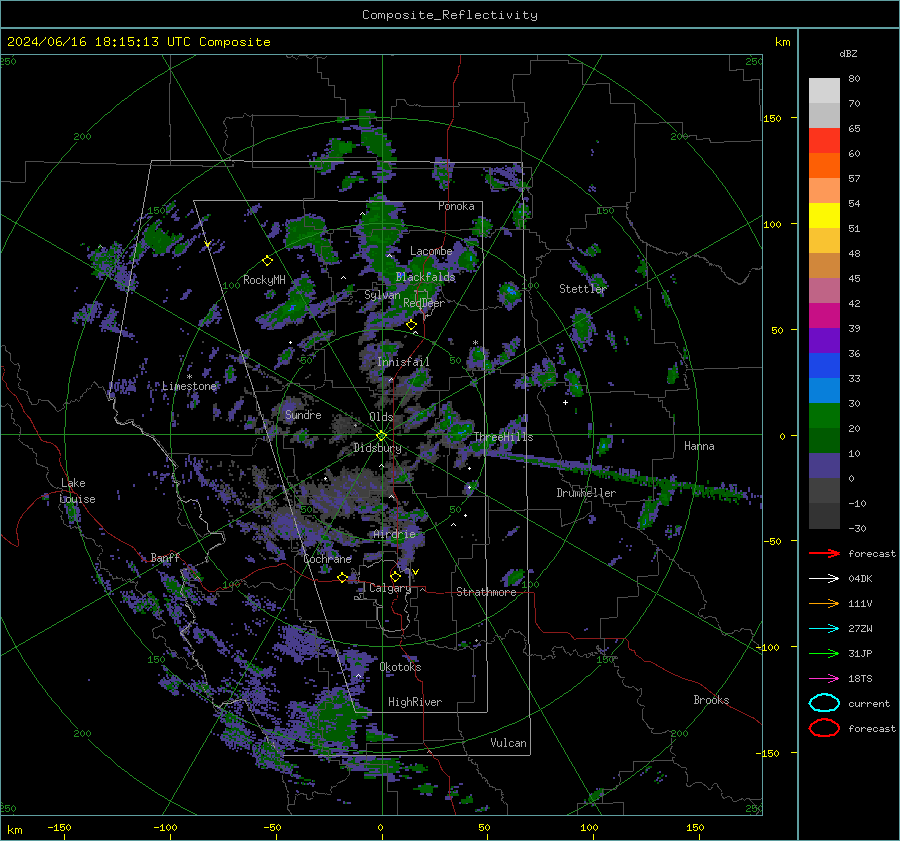This screenshot has height=841, width=900.
Task: Click the Okotoks city label
Action: coord(400,667)
